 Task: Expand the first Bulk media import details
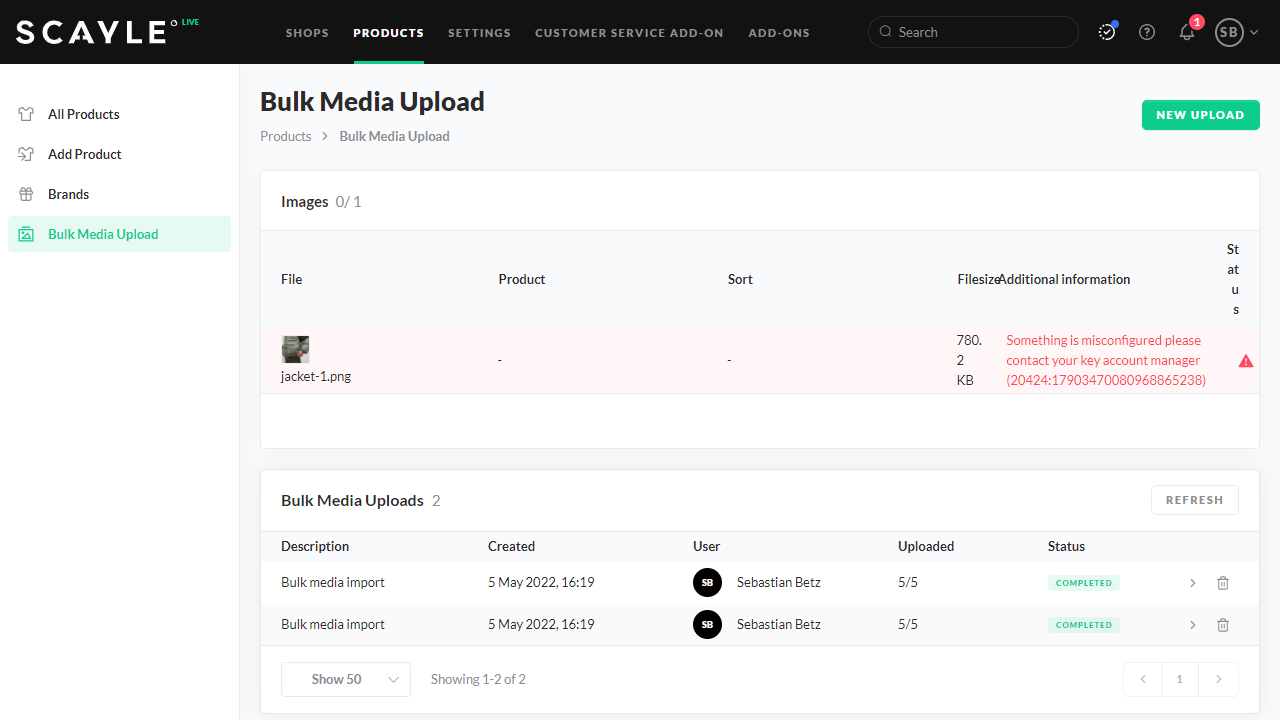[x=1192, y=583]
